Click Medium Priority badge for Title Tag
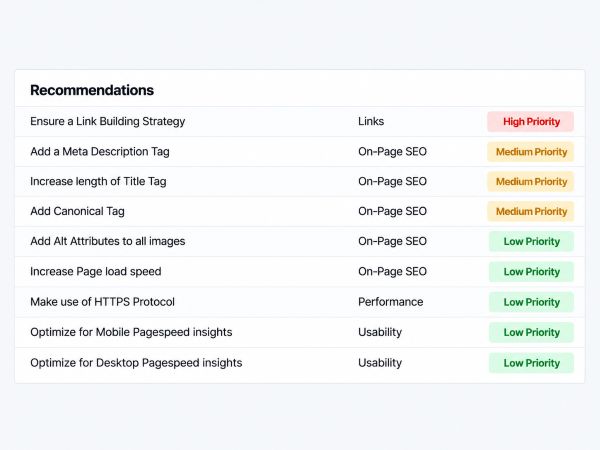This screenshot has height=450, width=600. (x=530, y=182)
